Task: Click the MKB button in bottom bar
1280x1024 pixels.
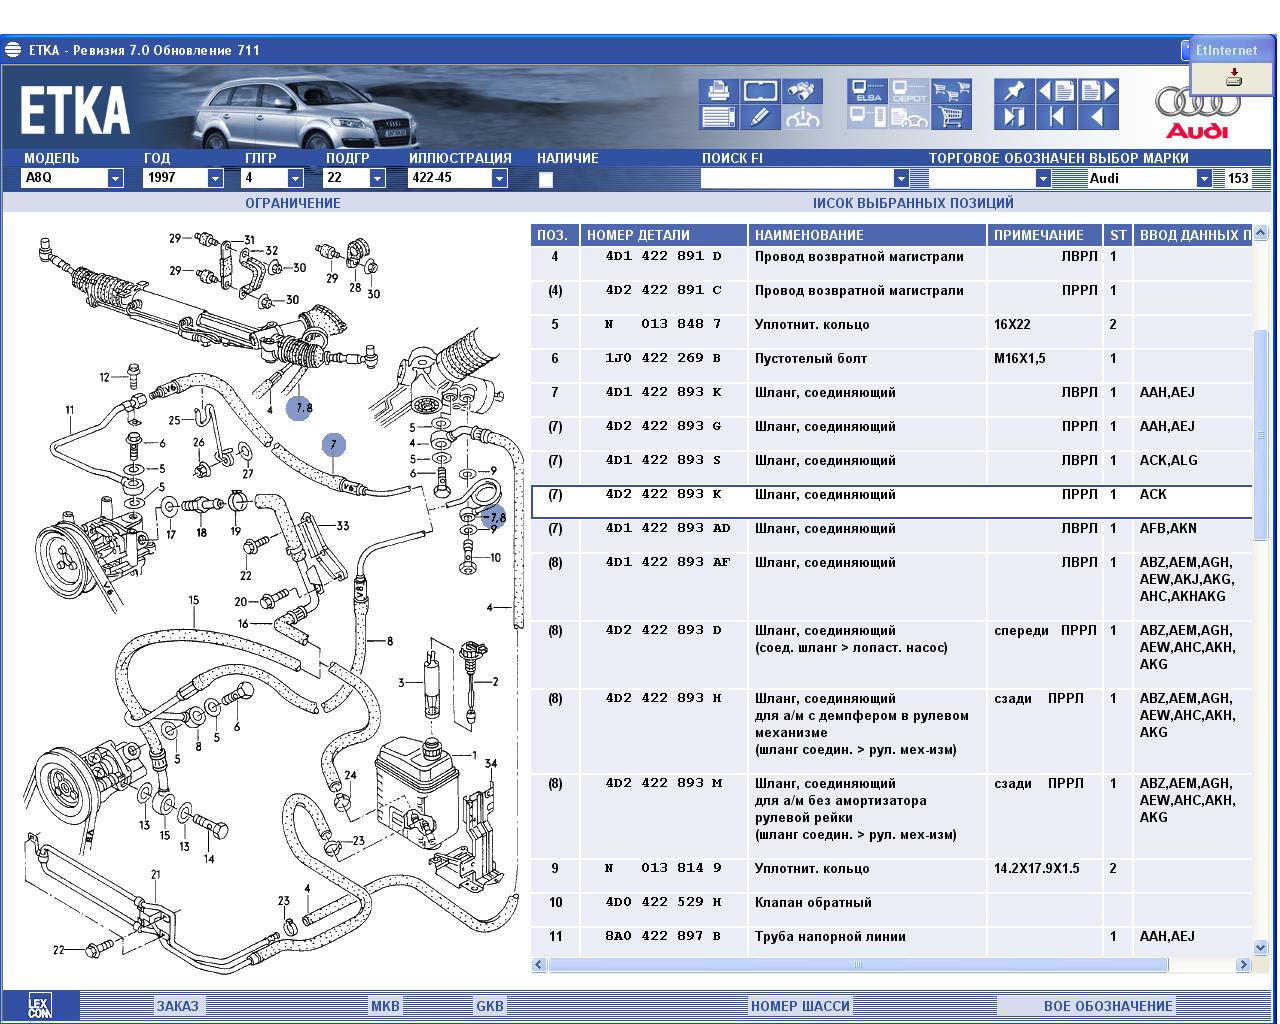Action: coord(385,1006)
